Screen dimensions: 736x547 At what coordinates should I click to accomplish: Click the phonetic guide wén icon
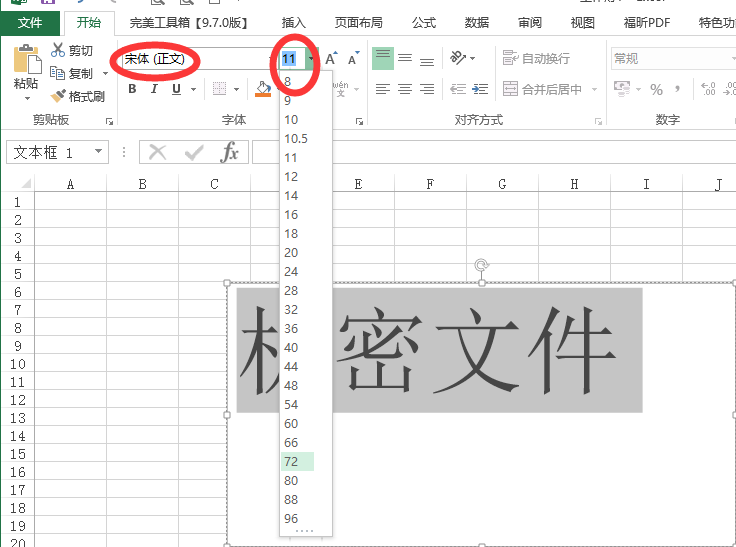pyautogui.click(x=341, y=89)
